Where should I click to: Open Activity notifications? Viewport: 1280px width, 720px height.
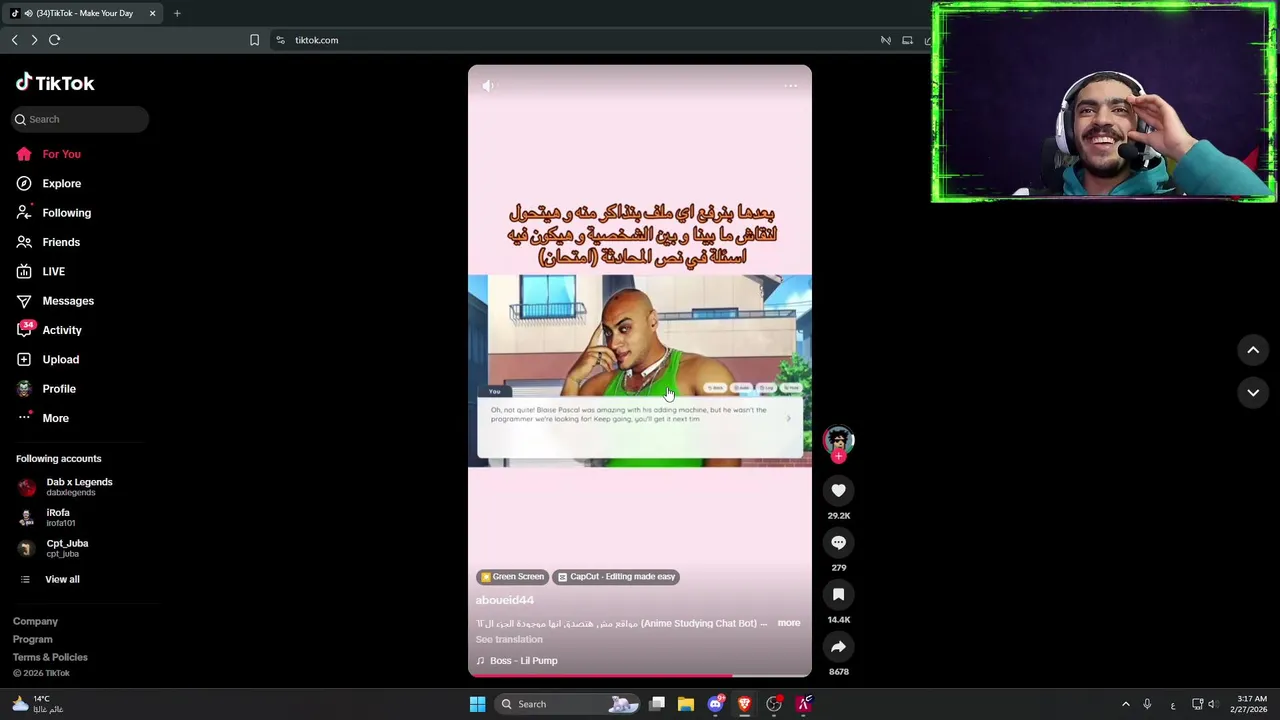(62, 330)
